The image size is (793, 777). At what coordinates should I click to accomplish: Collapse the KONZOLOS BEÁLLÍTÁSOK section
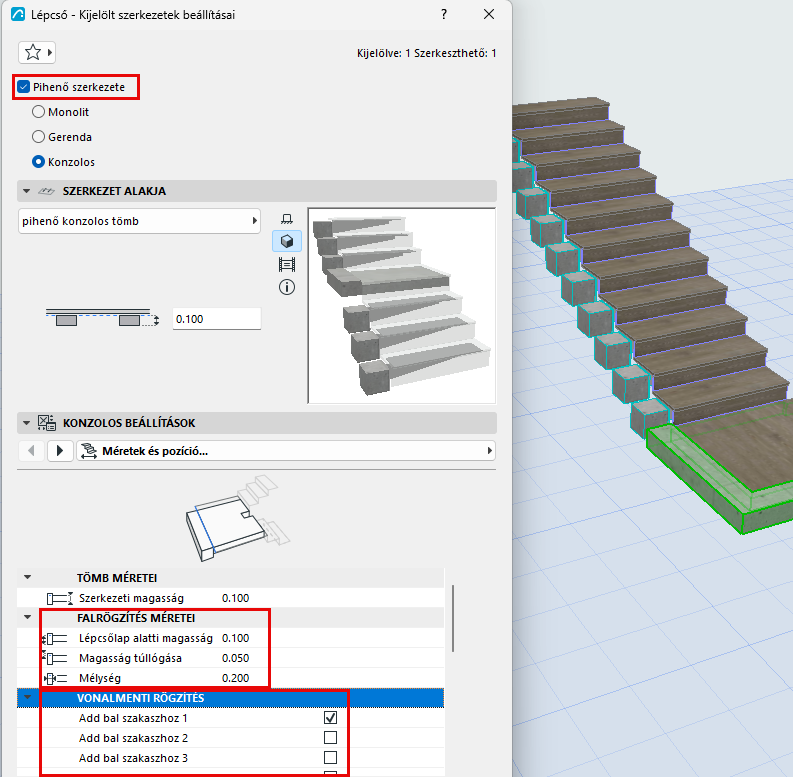tap(26, 423)
